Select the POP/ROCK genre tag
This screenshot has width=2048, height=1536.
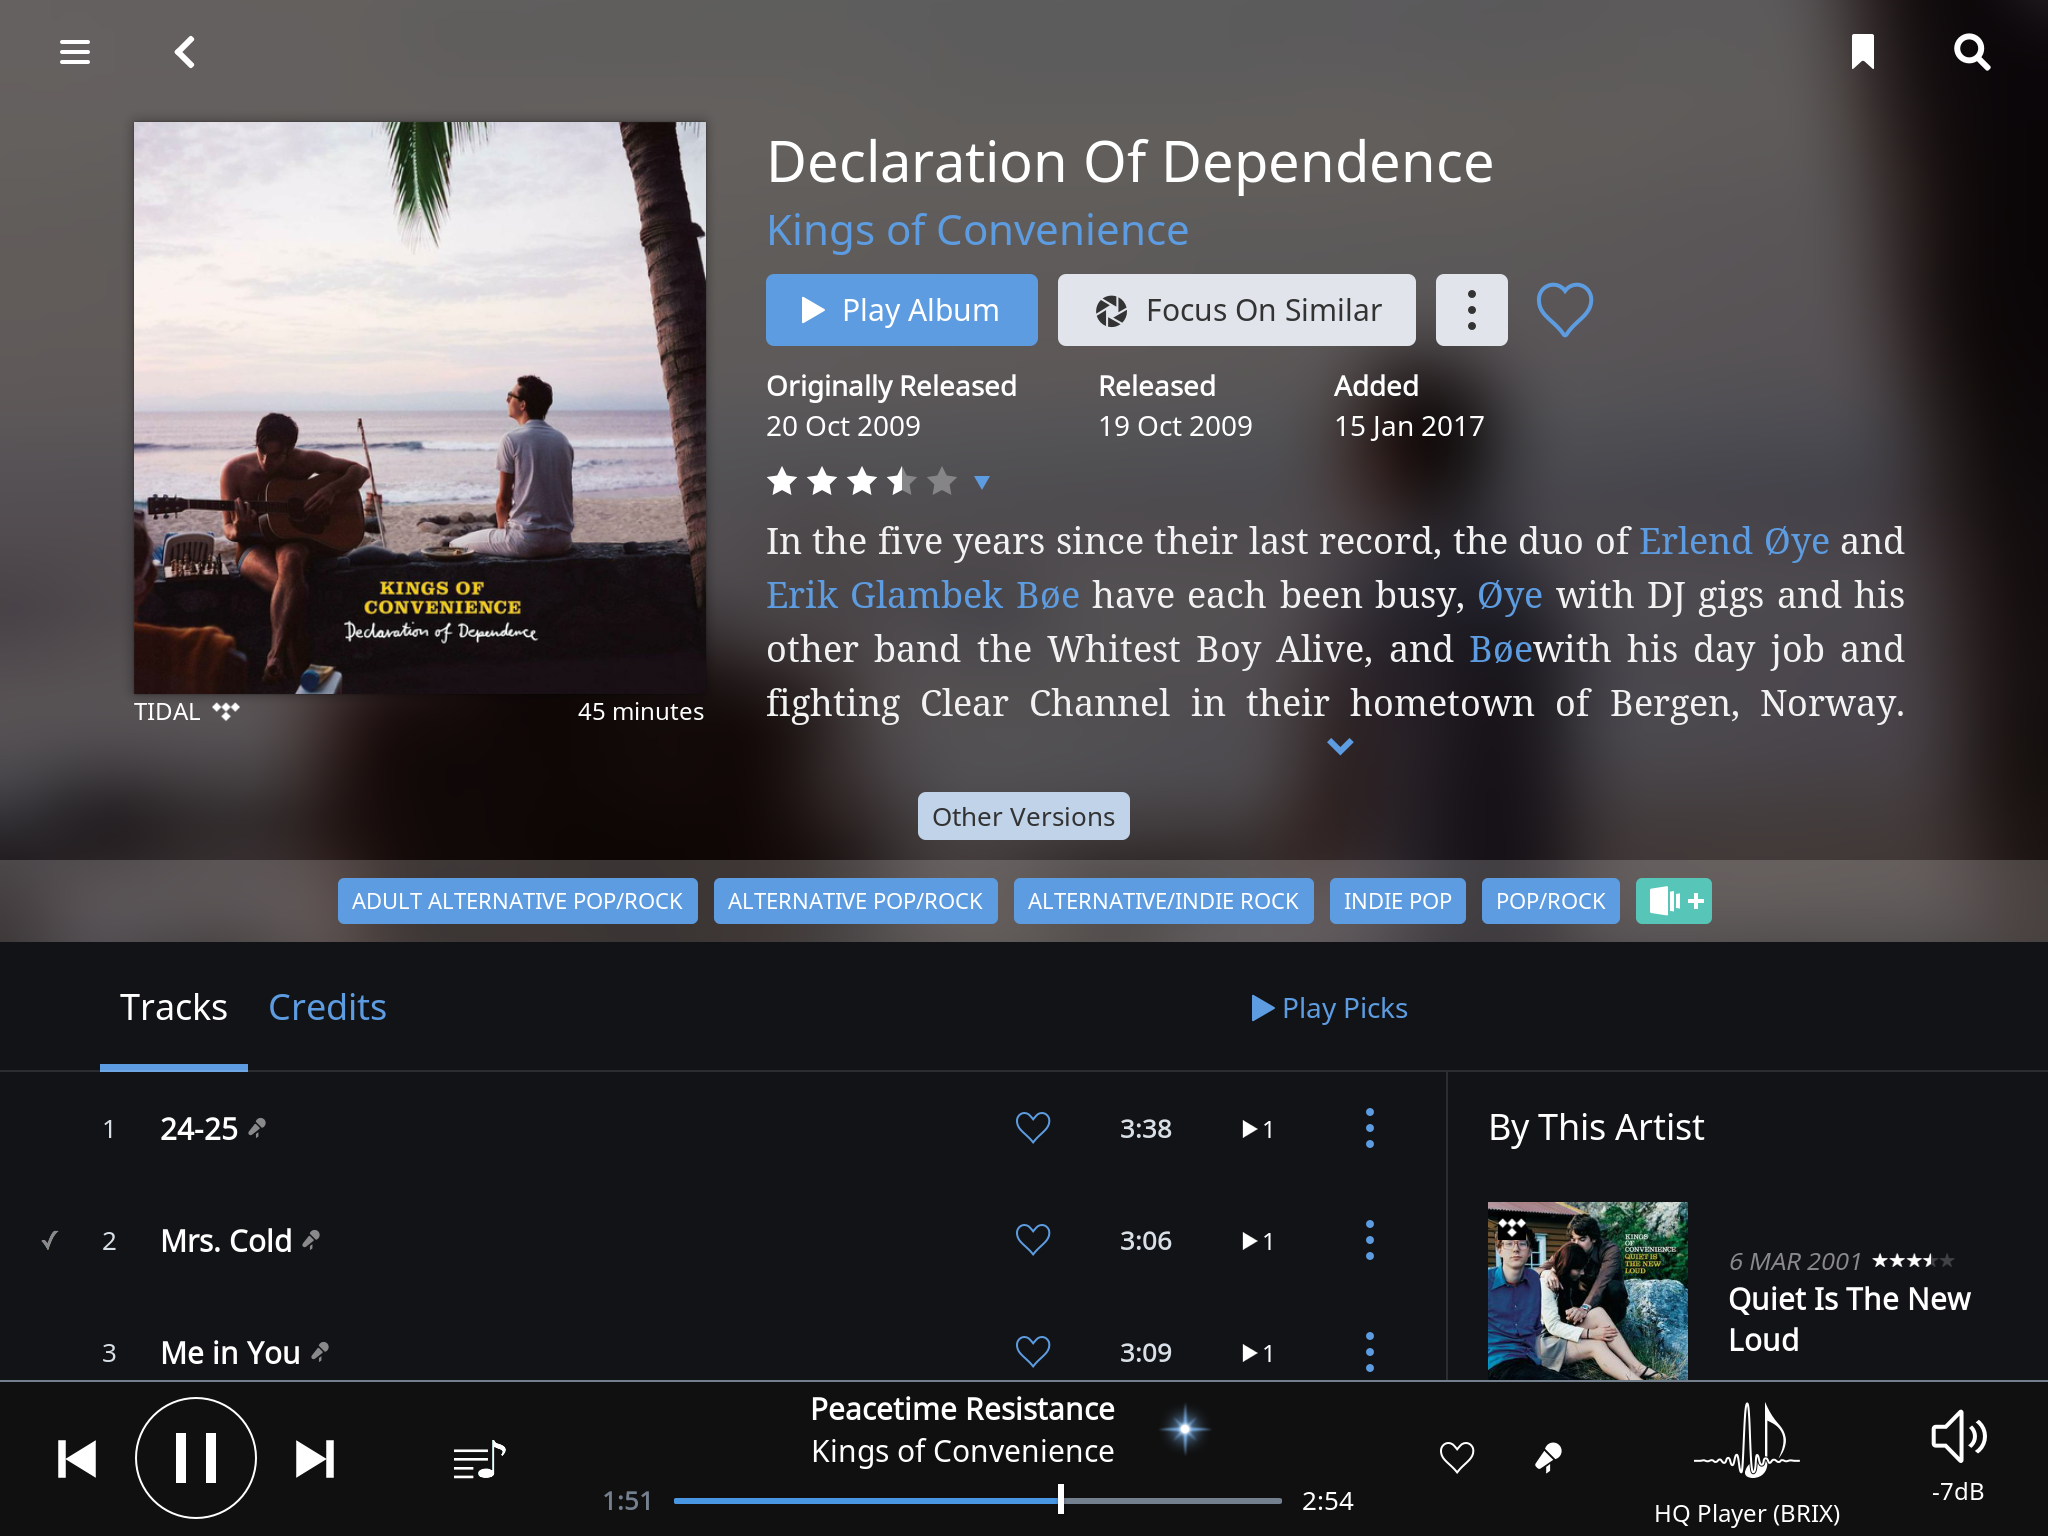coord(1550,901)
